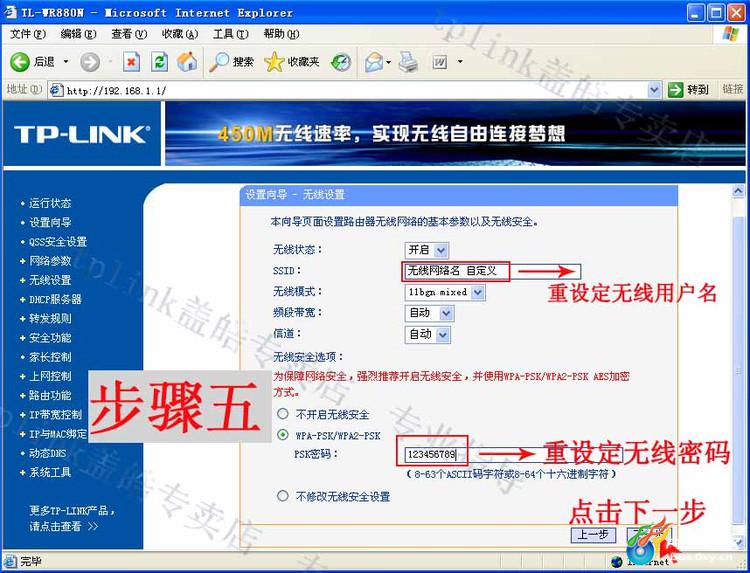Expand 网络参数 in sidebar

tap(50, 261)
